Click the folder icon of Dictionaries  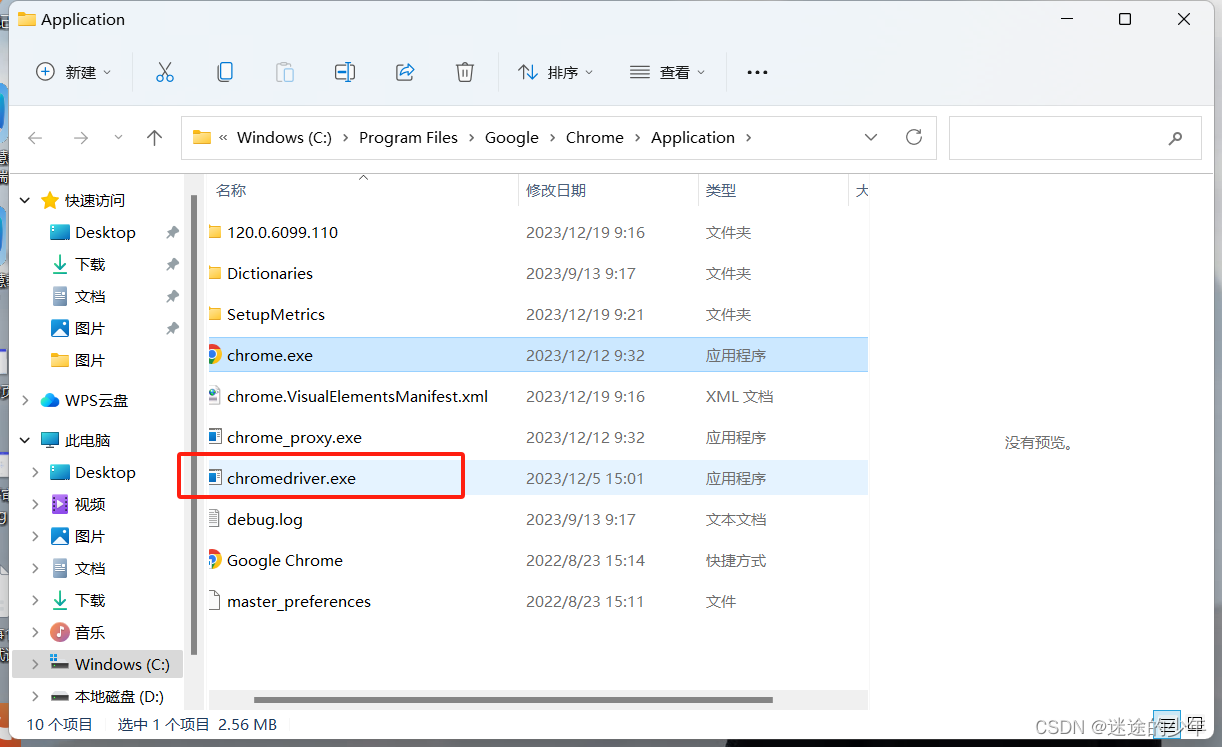(214, 273)
